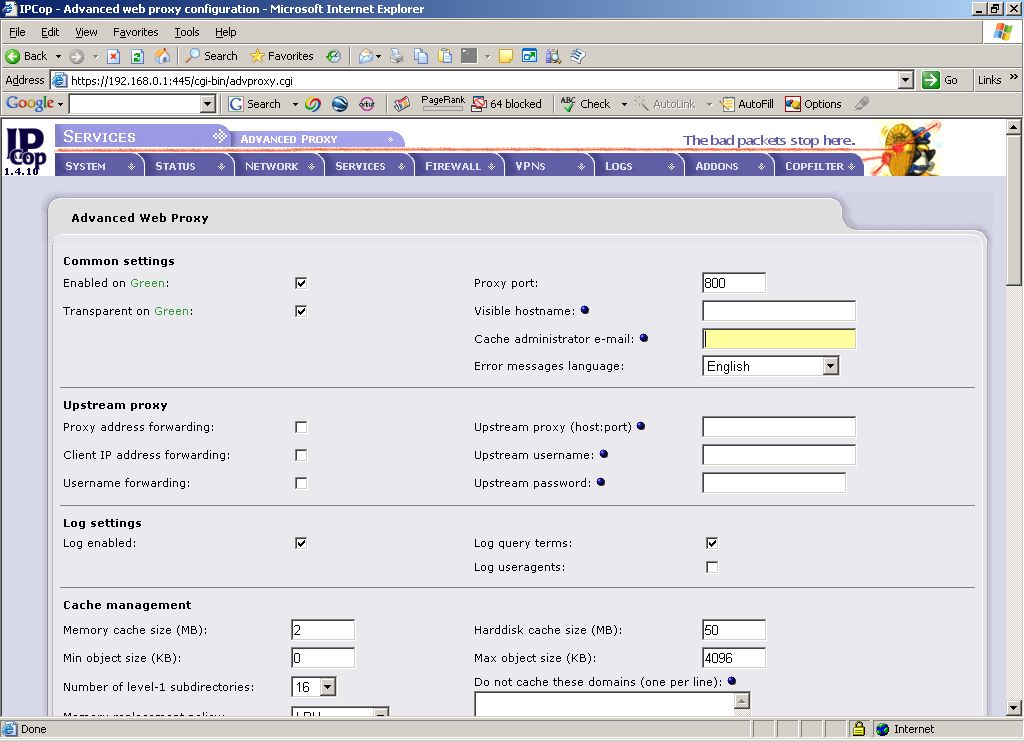Enable Username forwarding checkbox
This screenshot has width=1024, height=742.
301,483
